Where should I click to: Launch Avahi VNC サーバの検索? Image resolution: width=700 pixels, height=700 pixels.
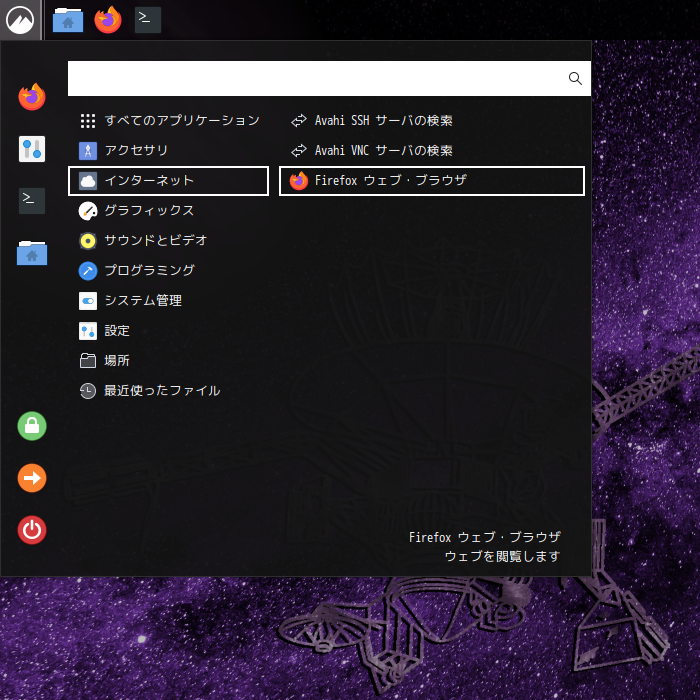(x=432, y=150)
